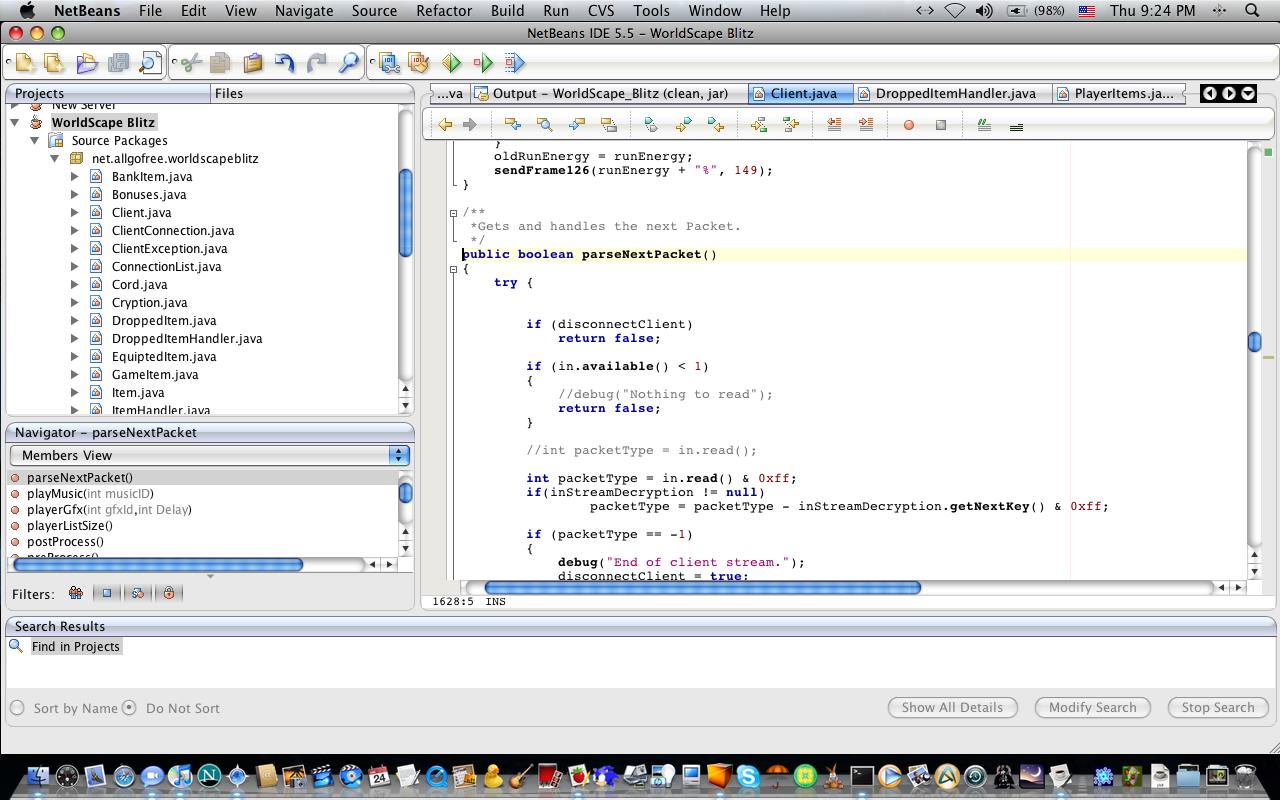Image resolution: width=1280 pixels, height=800 pixels.
Task: Select the Do Not Sort radio button
Action: coord(129,708)
